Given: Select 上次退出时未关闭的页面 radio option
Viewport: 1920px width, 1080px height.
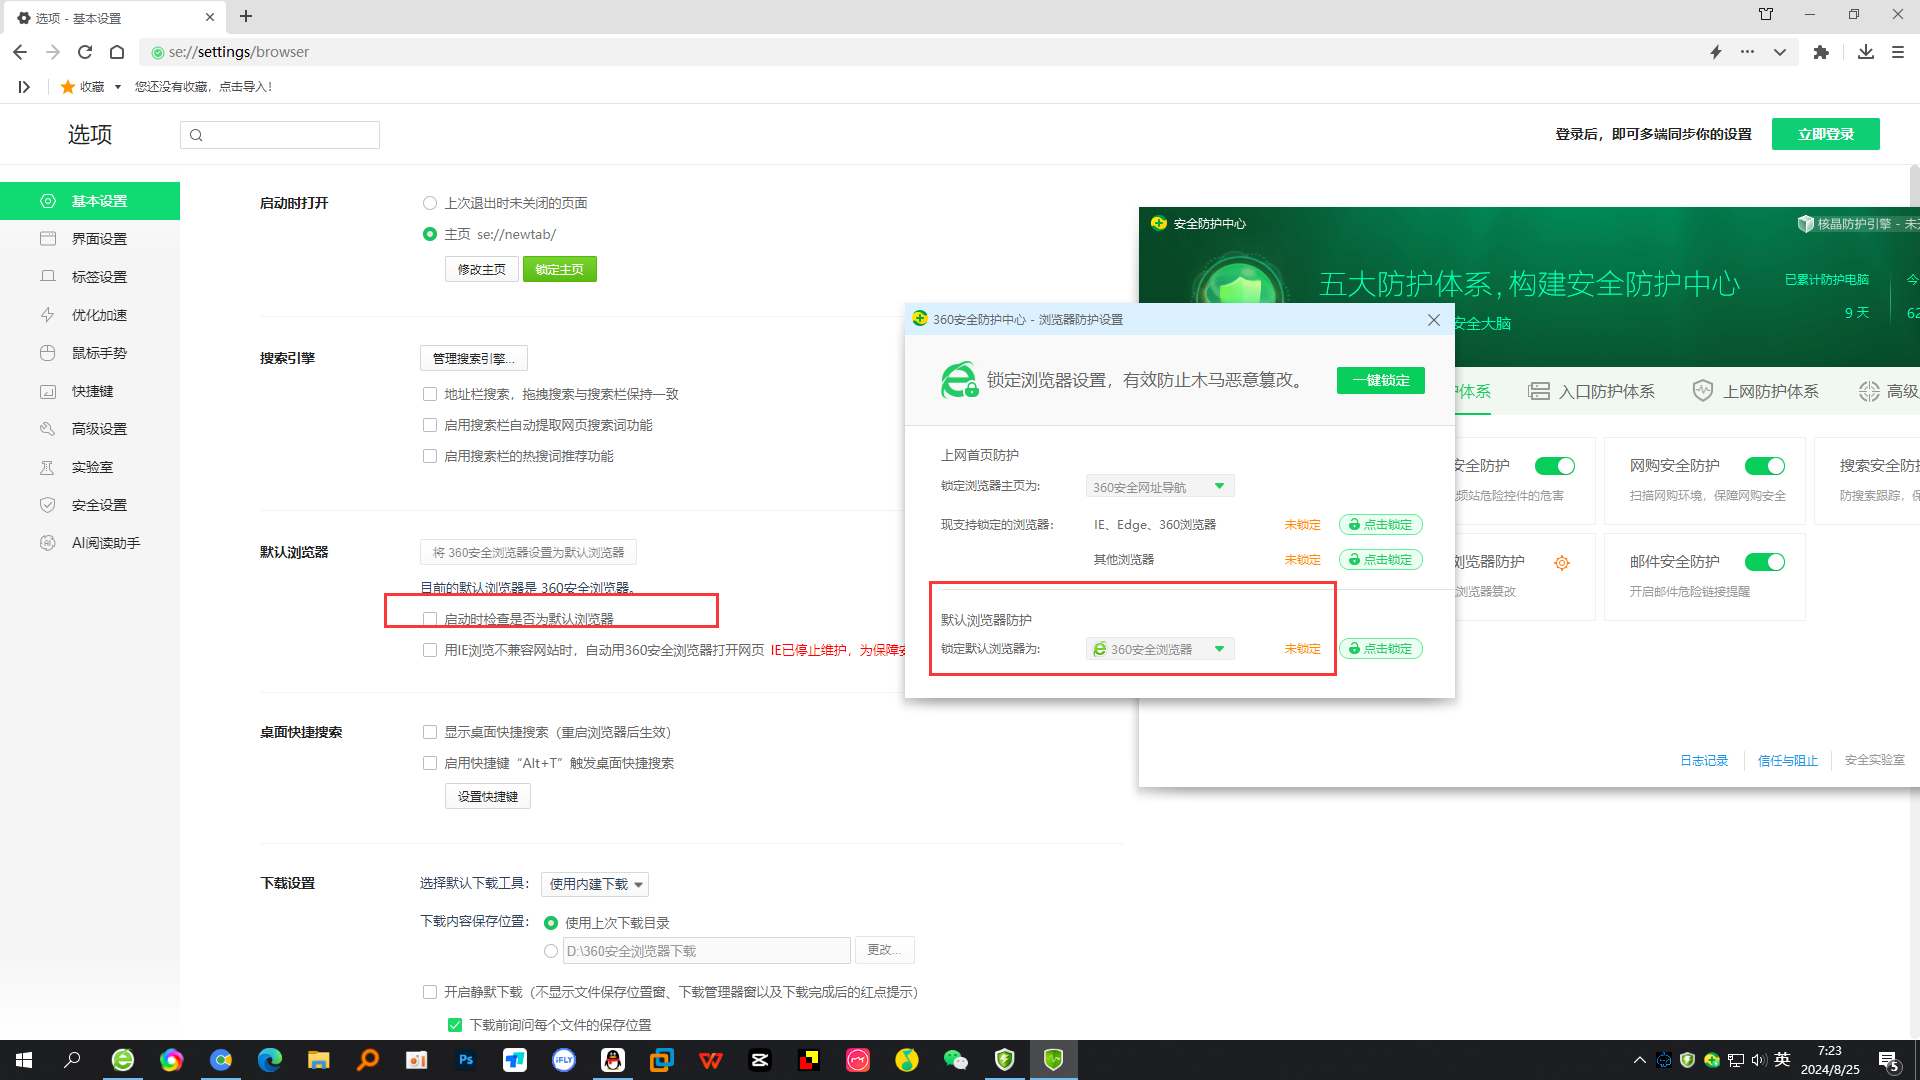Looking at the screenshot, I should coord(430,203).
